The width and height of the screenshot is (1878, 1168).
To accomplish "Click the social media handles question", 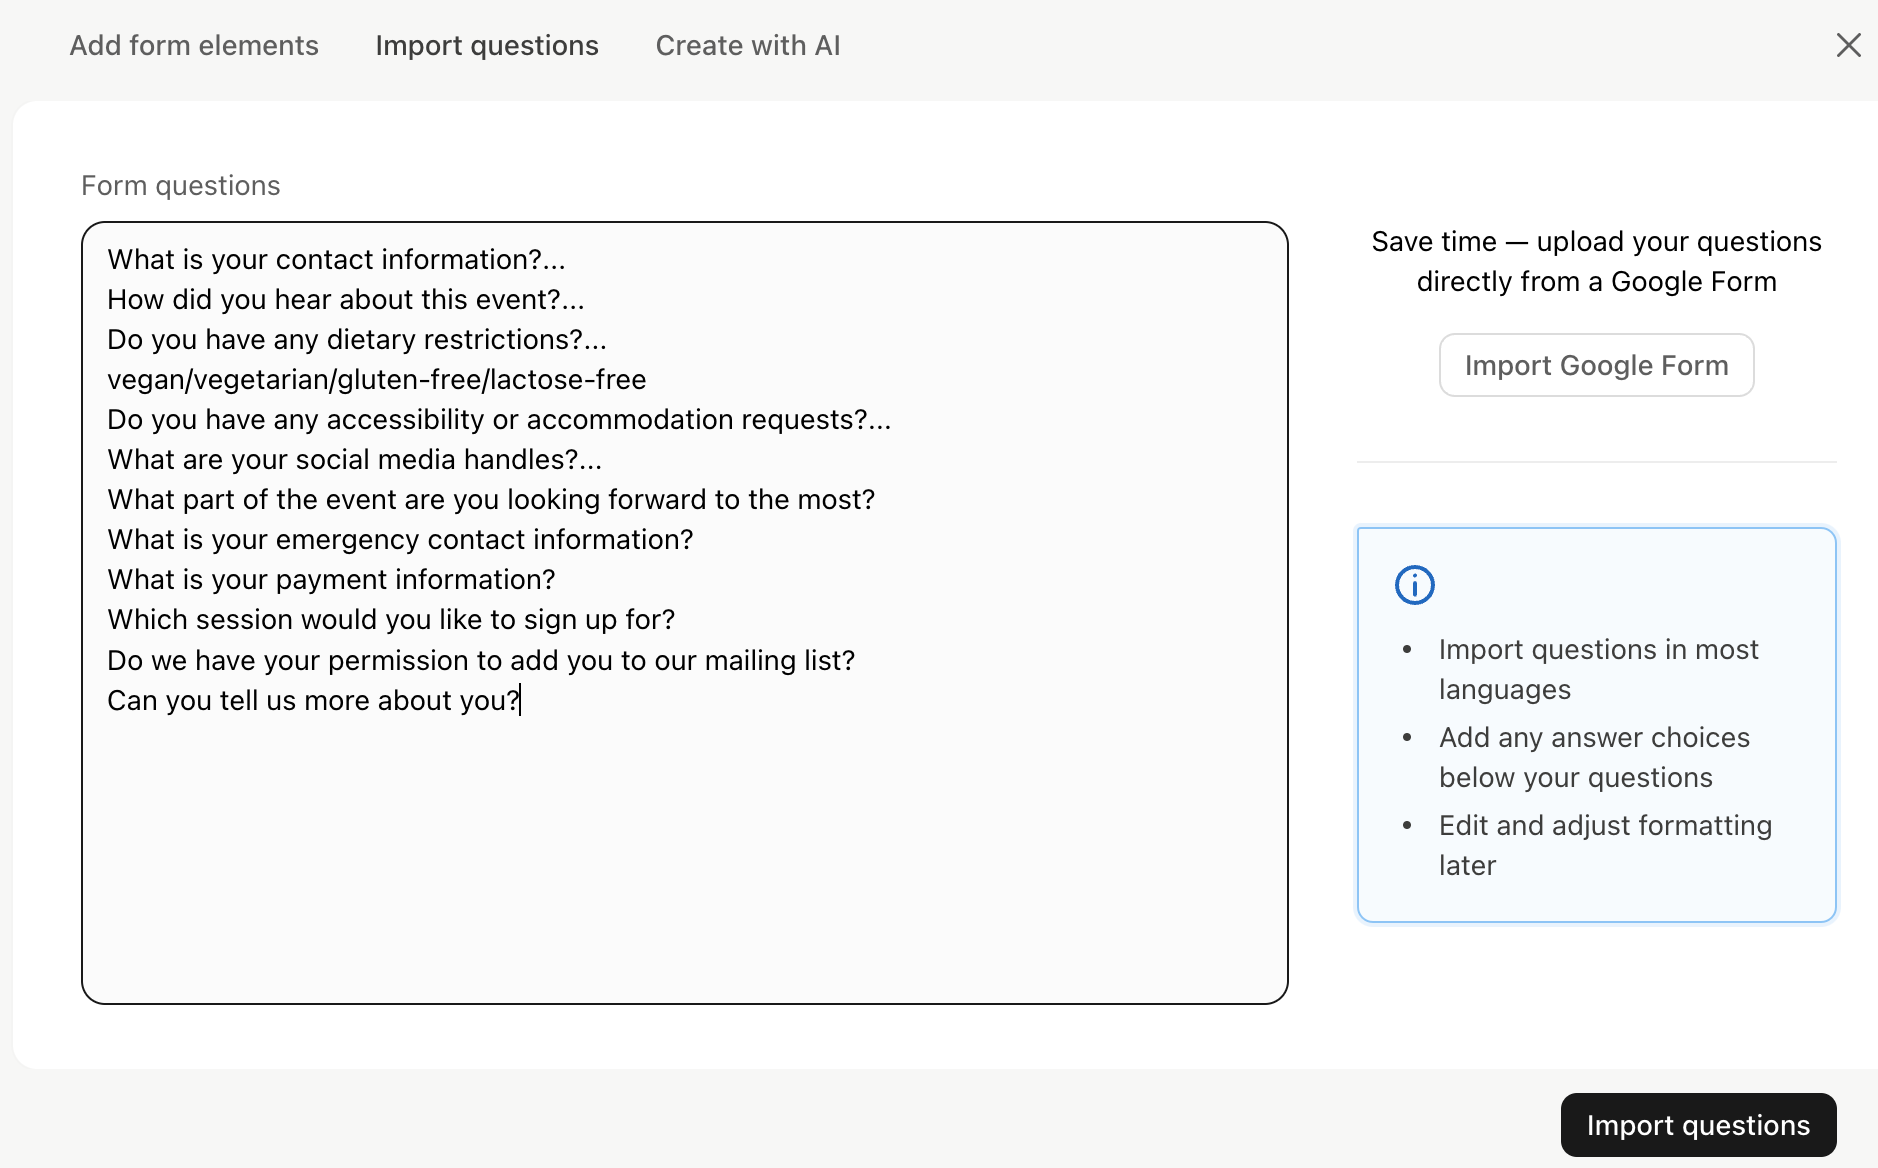I will [354, 460].
